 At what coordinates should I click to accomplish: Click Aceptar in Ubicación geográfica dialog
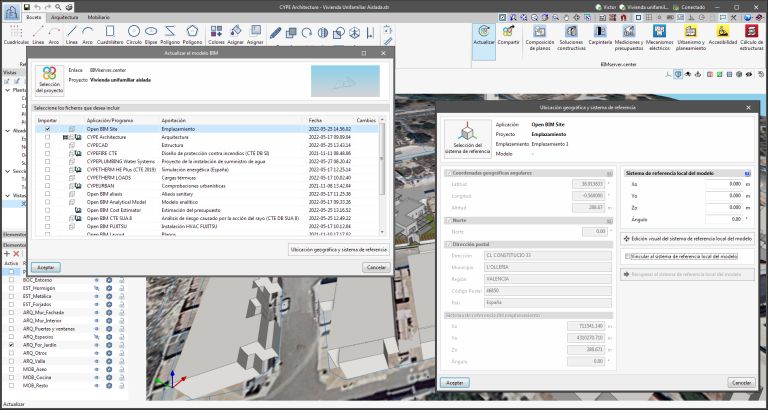coord(455,383)
